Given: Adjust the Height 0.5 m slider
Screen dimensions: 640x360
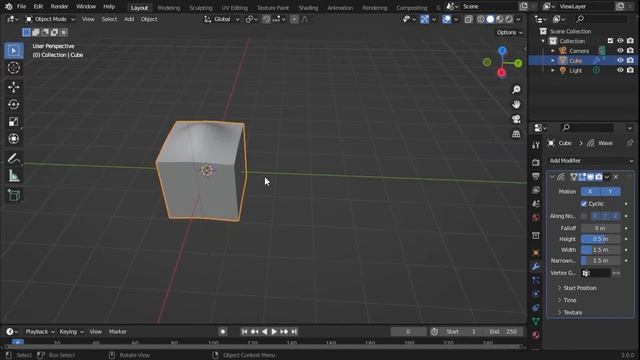Looking at the screenshot, I should tap(600, 239).
